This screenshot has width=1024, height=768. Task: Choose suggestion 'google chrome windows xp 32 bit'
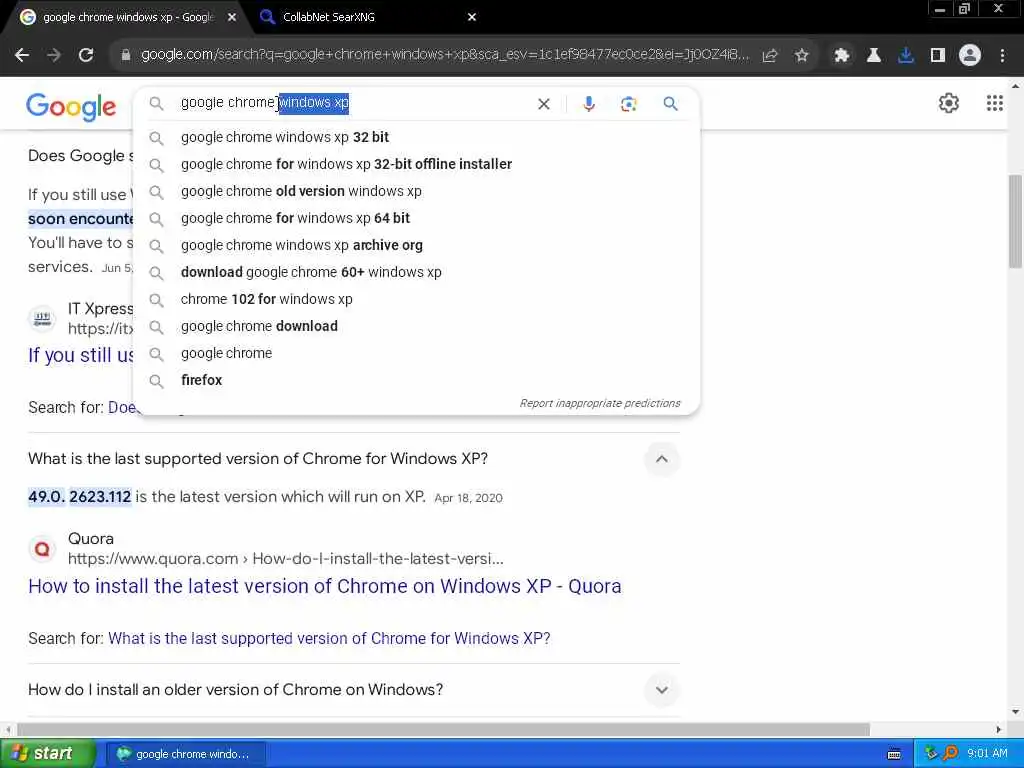pyautogui.click(x=417, y=137)
